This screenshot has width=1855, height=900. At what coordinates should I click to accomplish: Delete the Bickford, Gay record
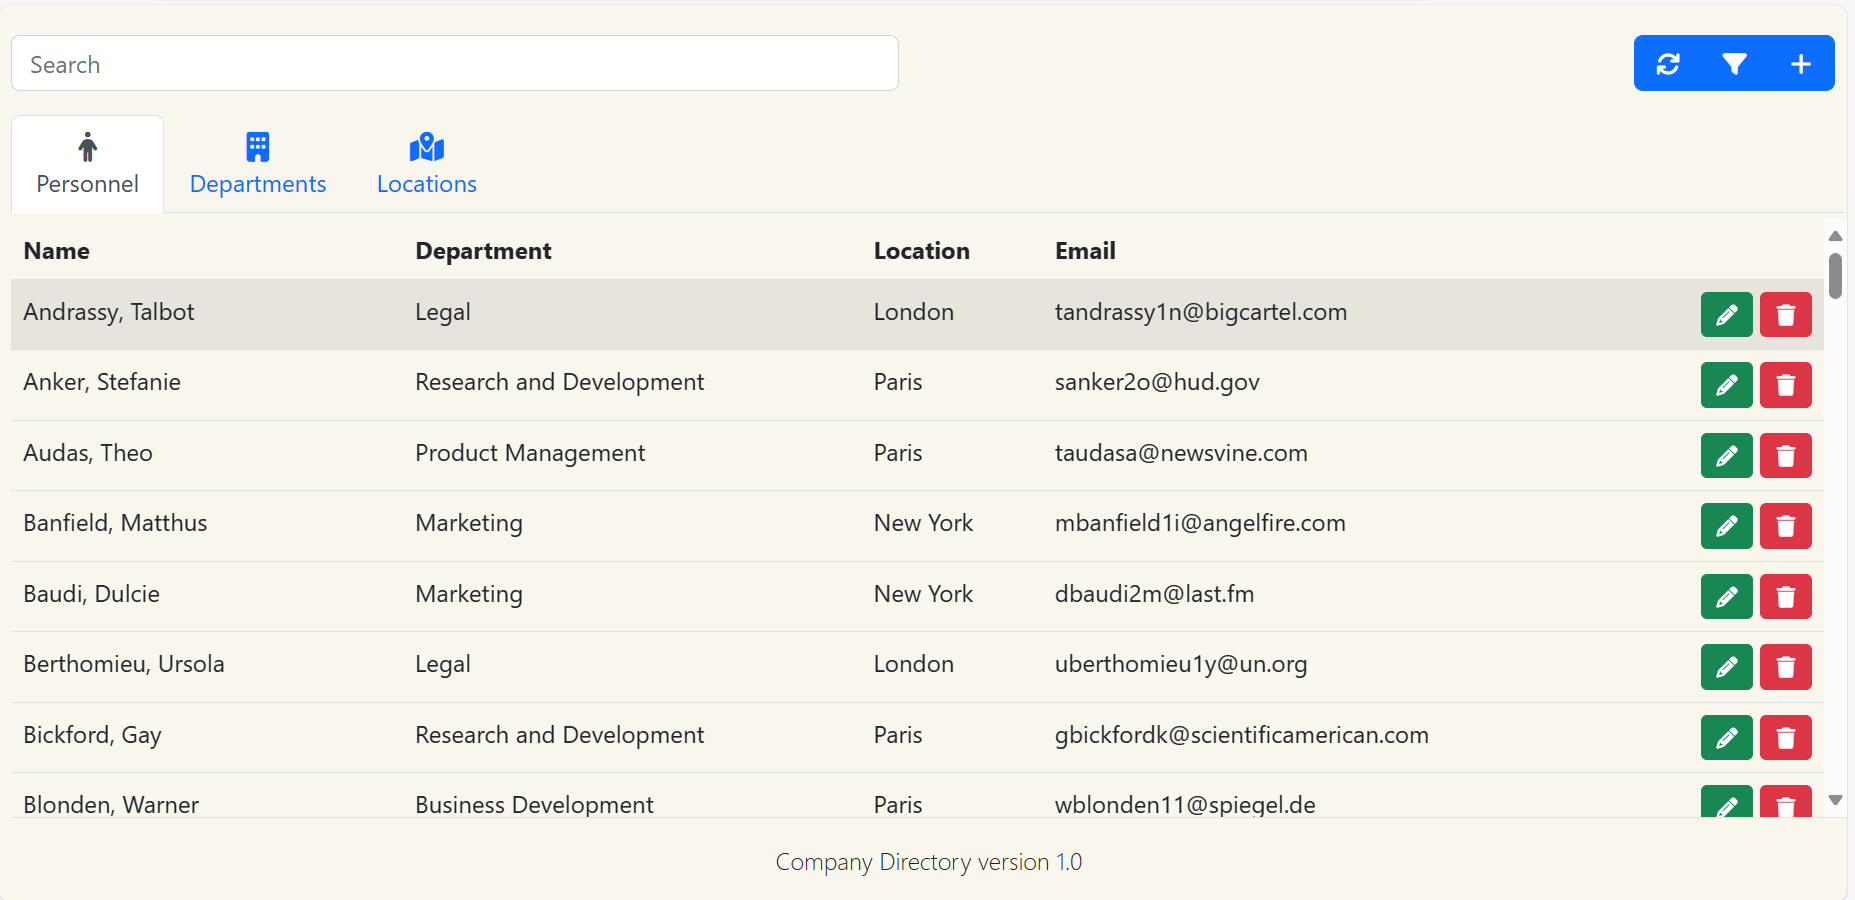point(1785,738)
